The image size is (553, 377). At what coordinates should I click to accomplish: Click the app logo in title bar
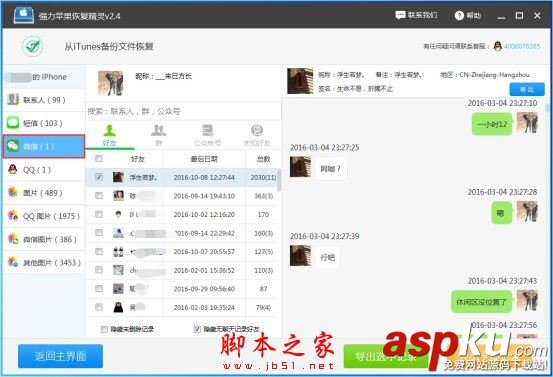tap(24, 15)
